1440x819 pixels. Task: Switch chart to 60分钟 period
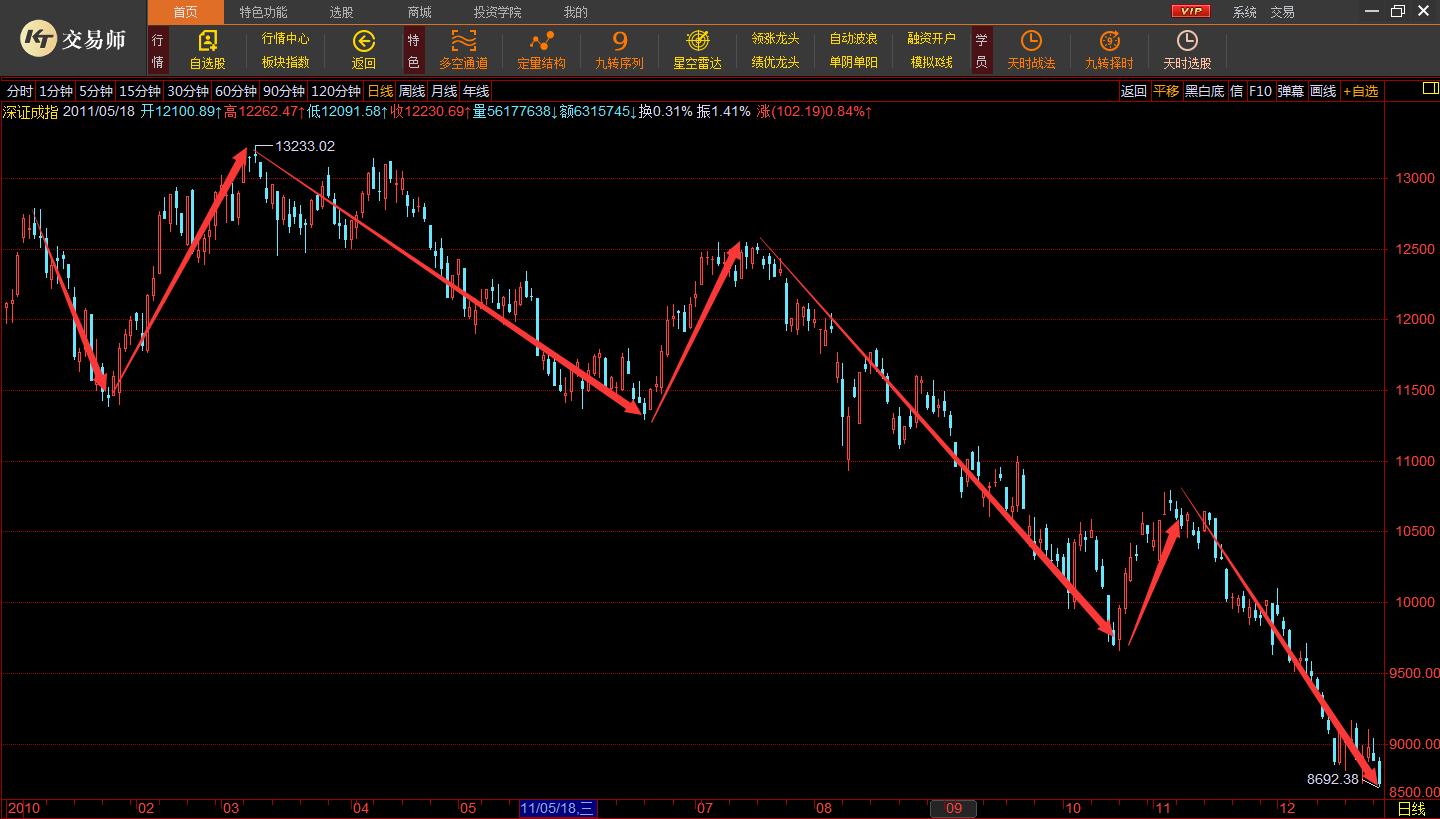pyautogui.click(x=236, y=91)
